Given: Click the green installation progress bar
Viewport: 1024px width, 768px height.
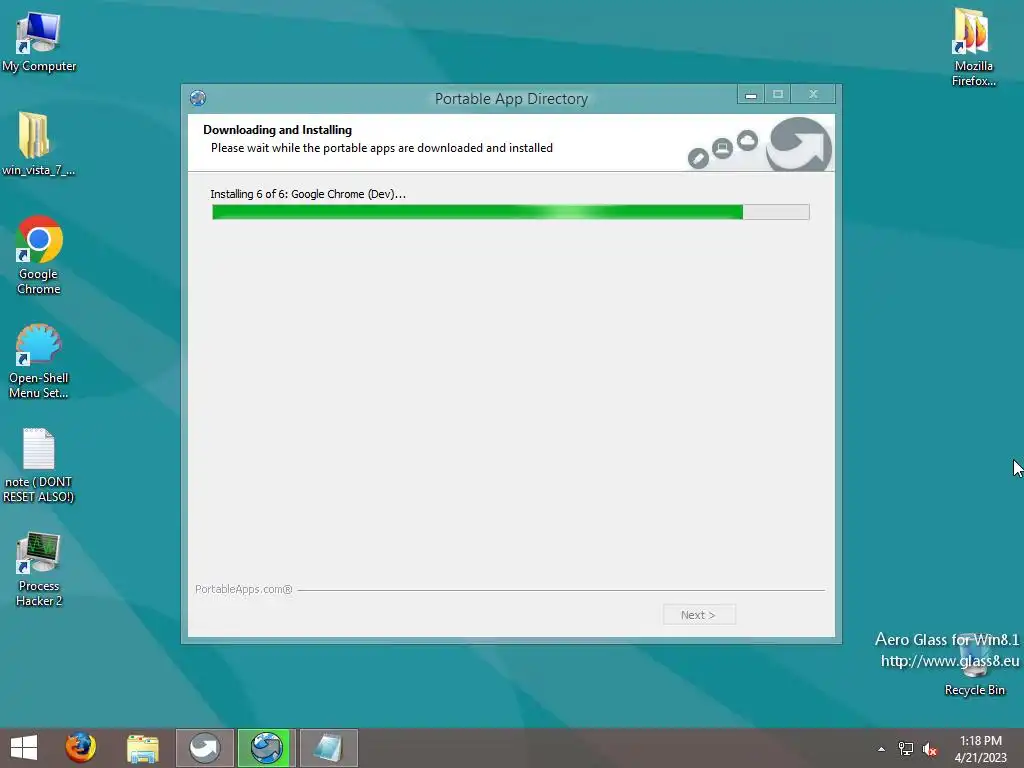Looking at the screenshot, I should pyautogui.click(x=510, y=212).
